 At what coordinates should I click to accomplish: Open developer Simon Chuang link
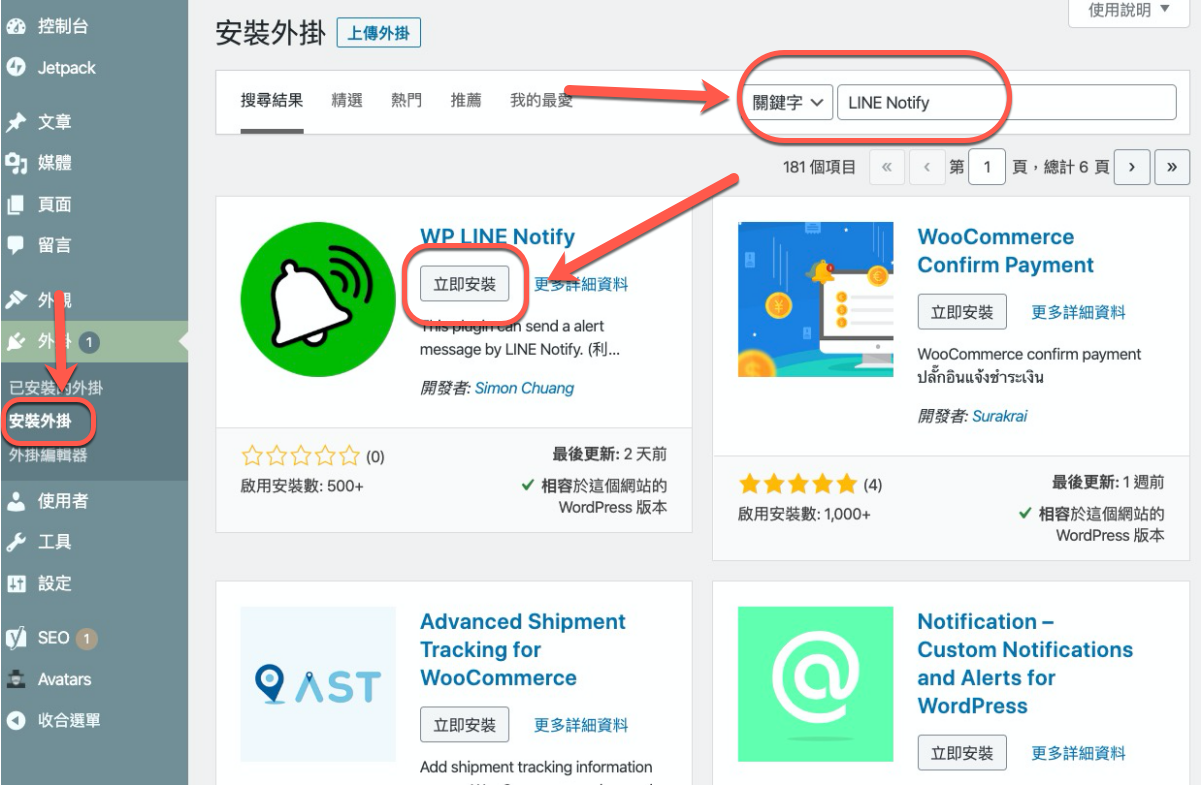(524, 388)
